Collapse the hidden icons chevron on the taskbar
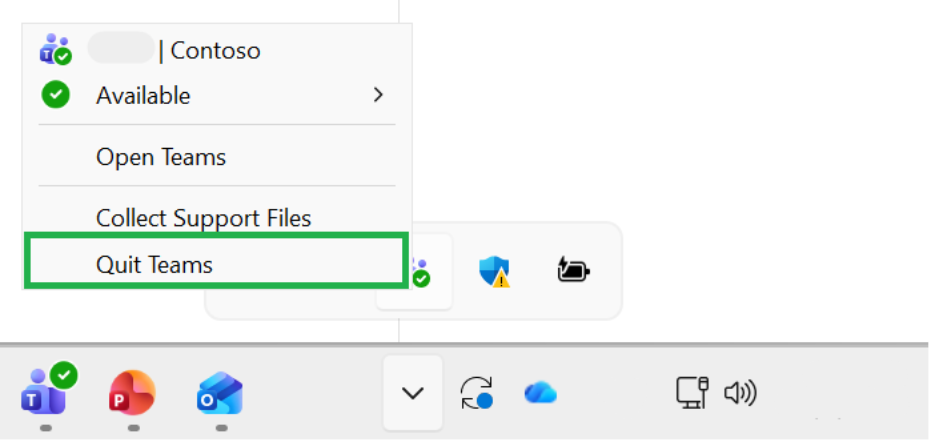The image size is (936, 442). (413, 393)
